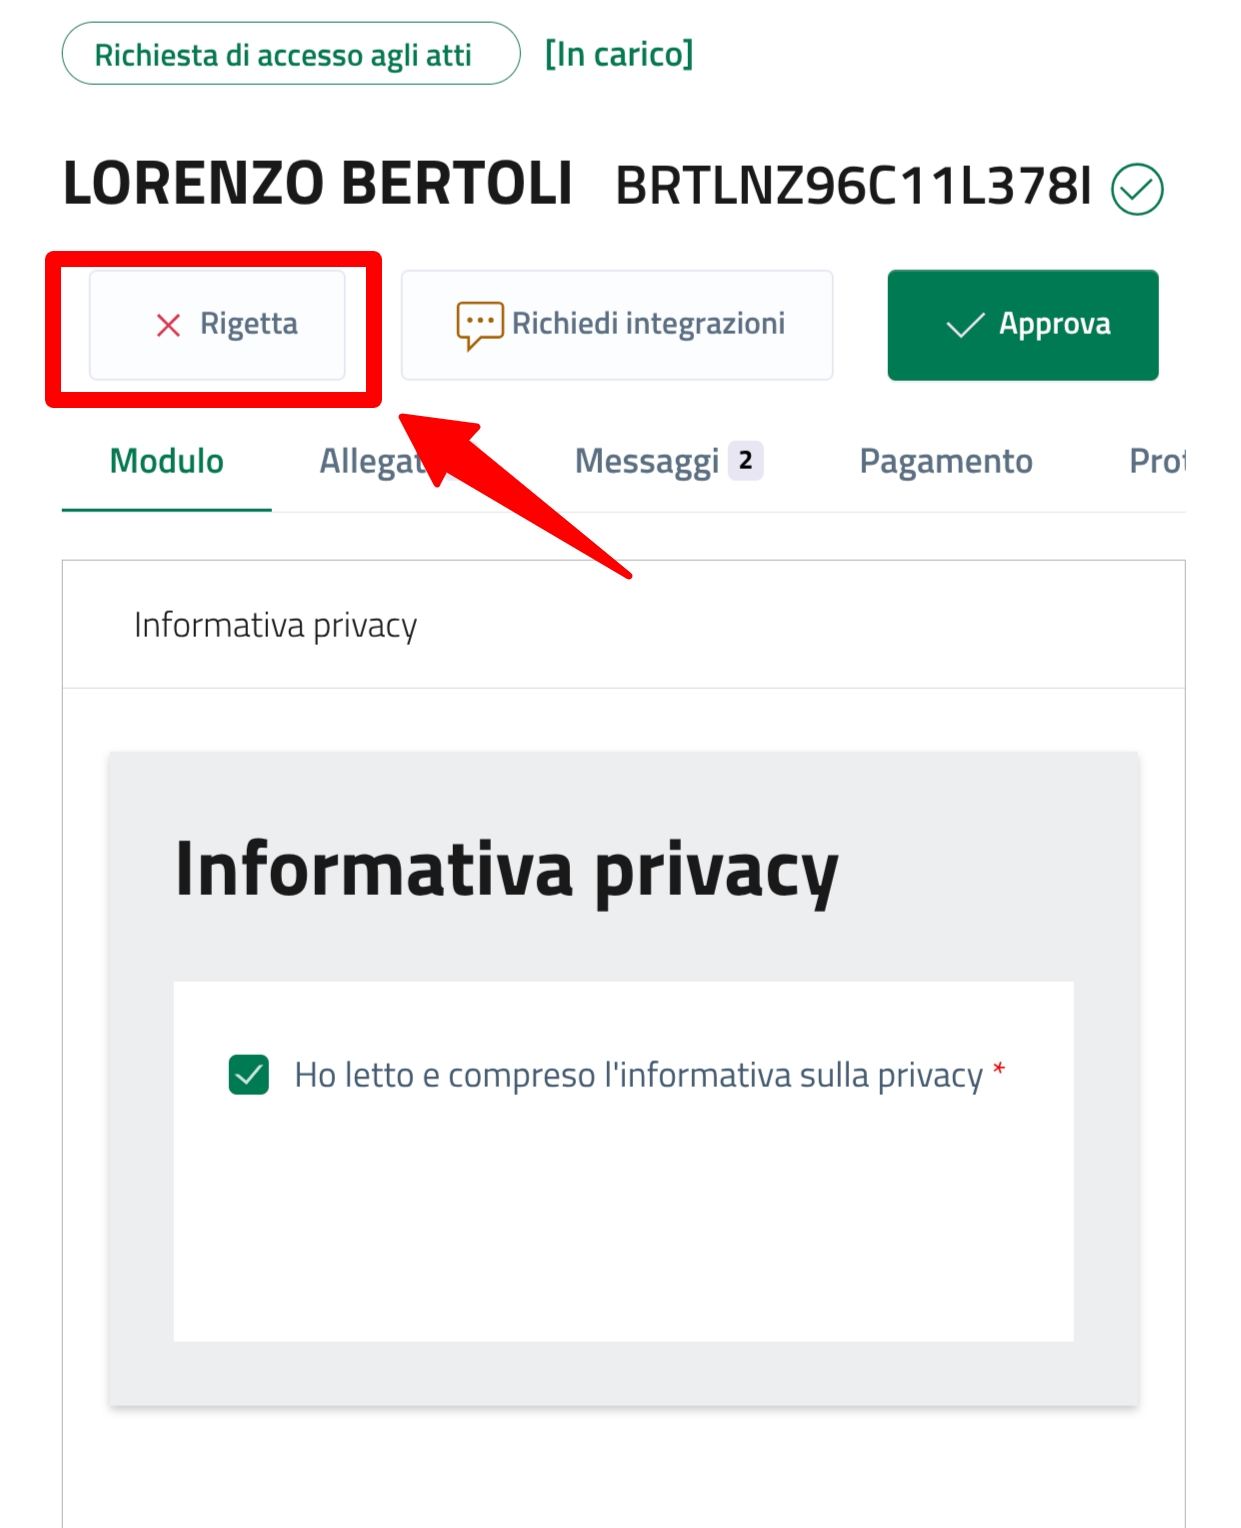Go to the Messaggi tab

647,462
